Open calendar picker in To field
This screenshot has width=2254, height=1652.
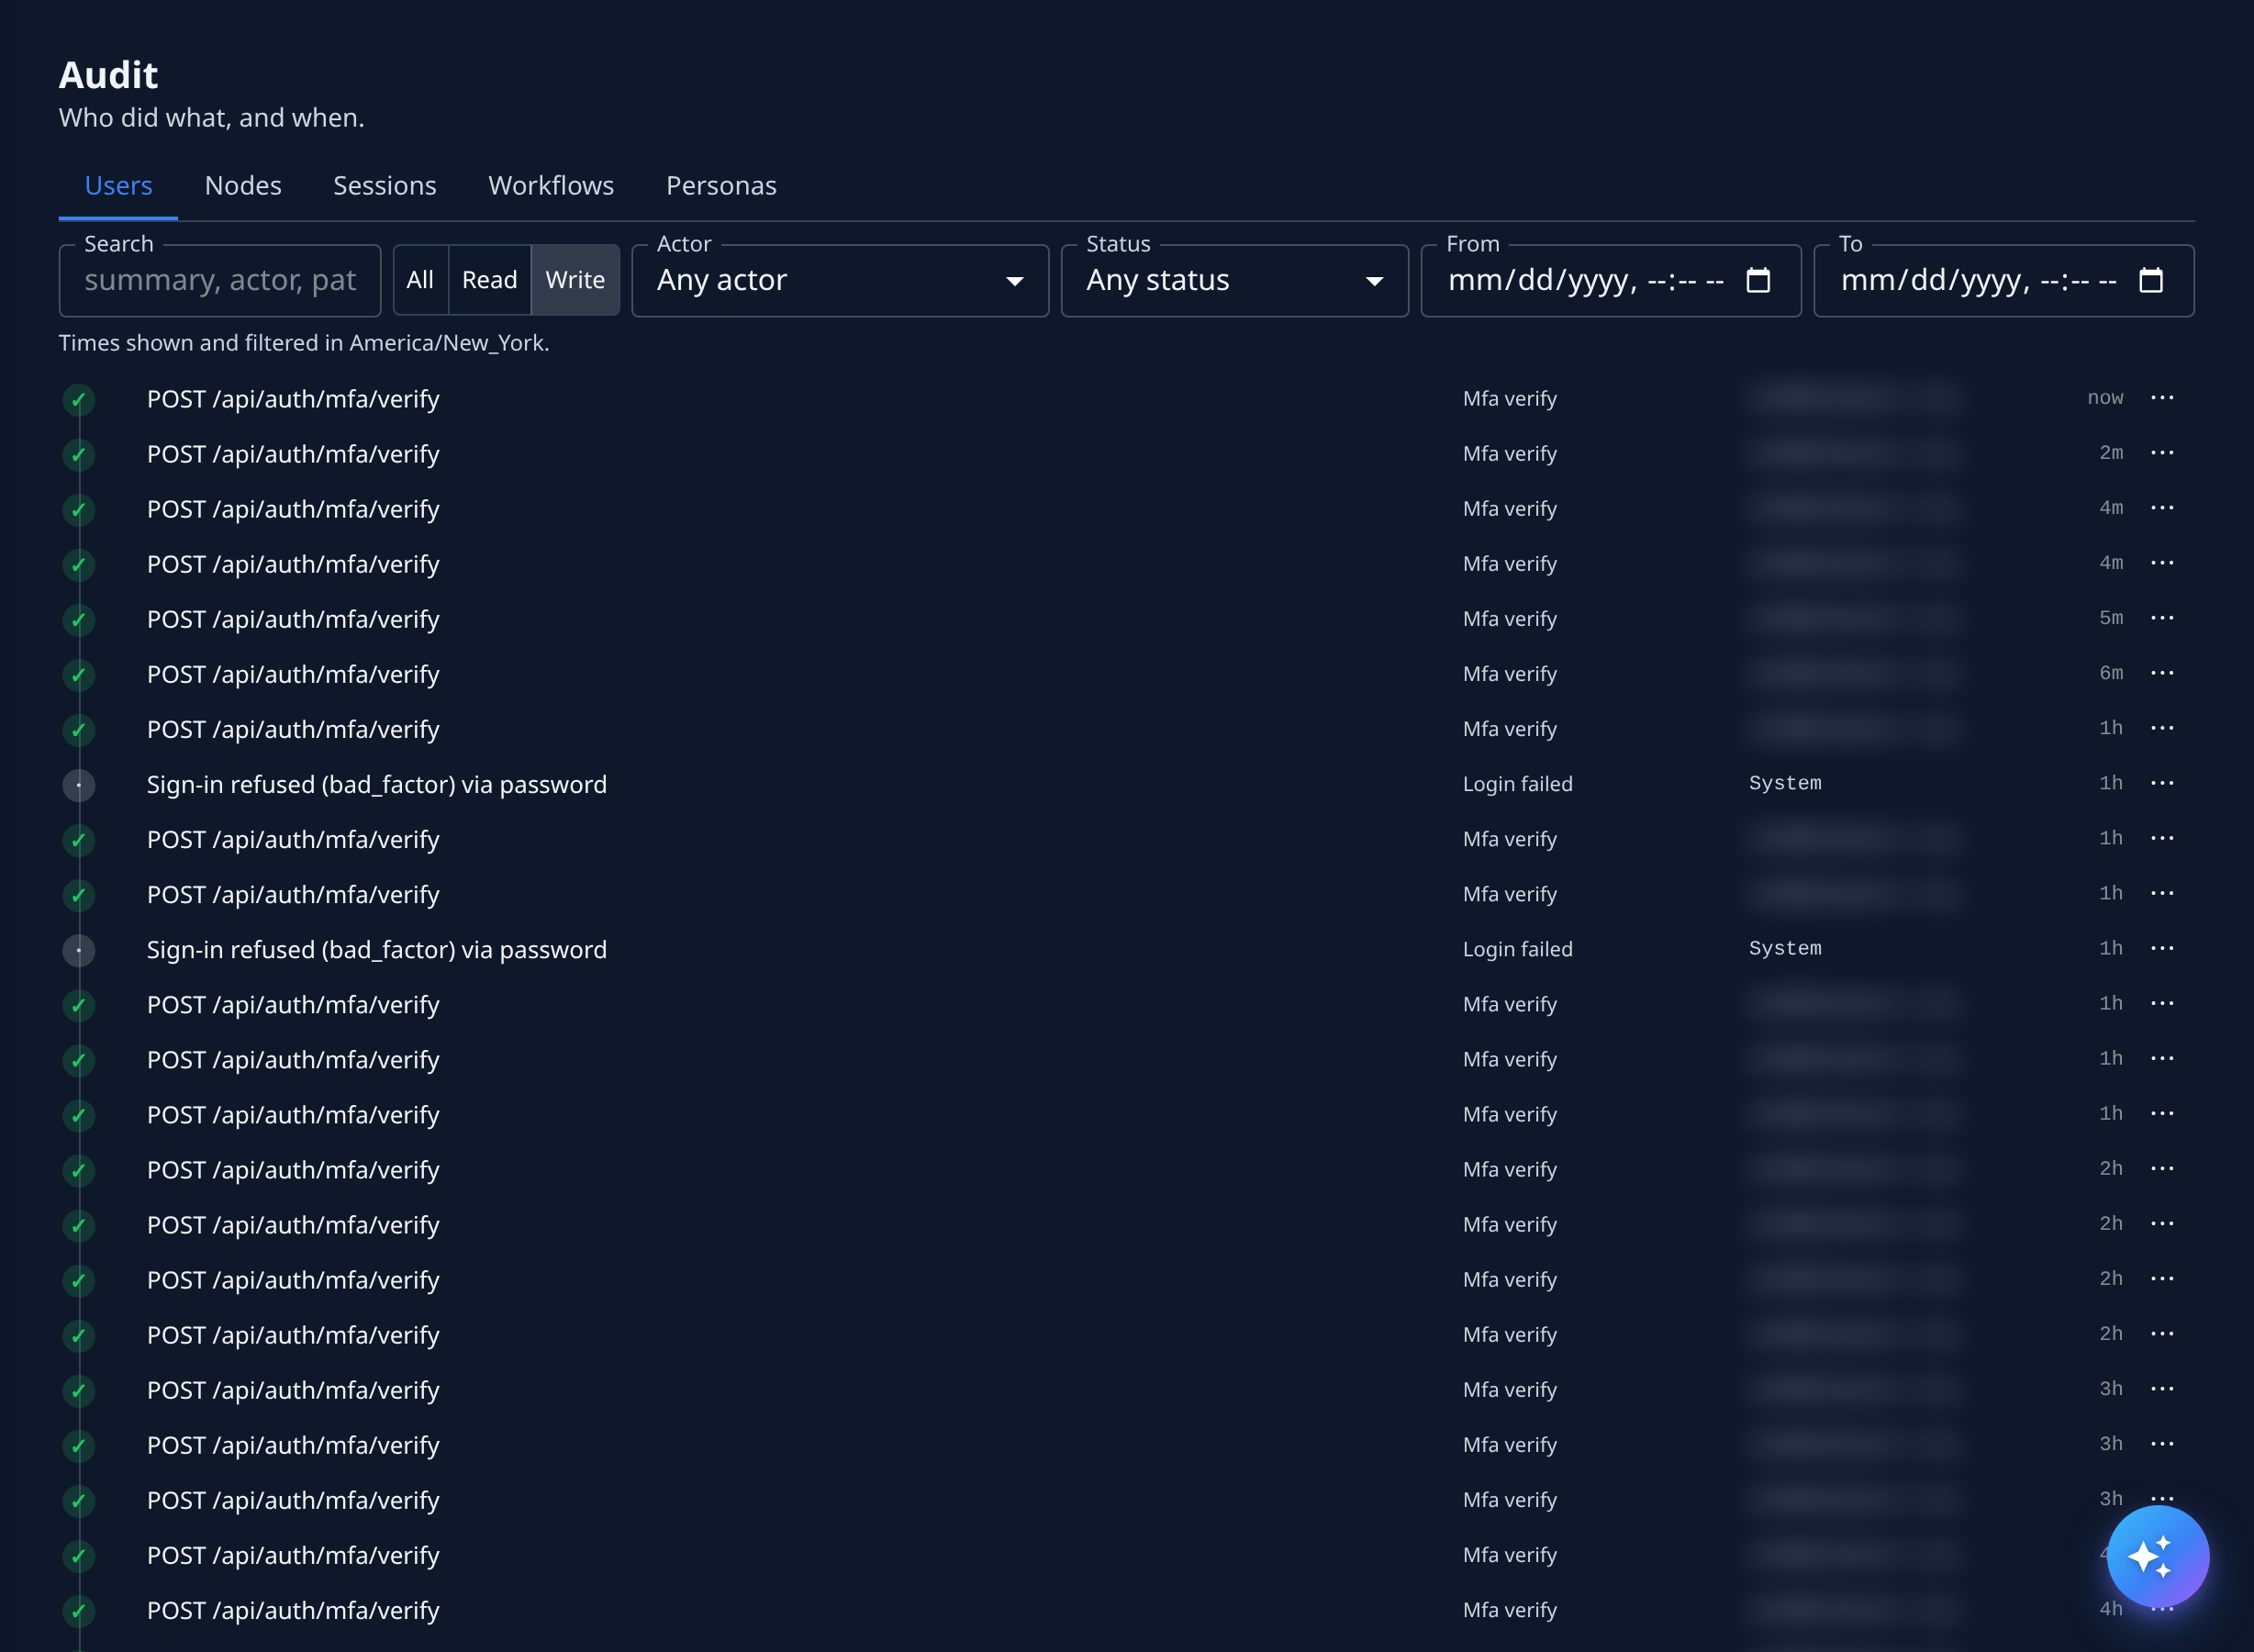(2150, 280)
